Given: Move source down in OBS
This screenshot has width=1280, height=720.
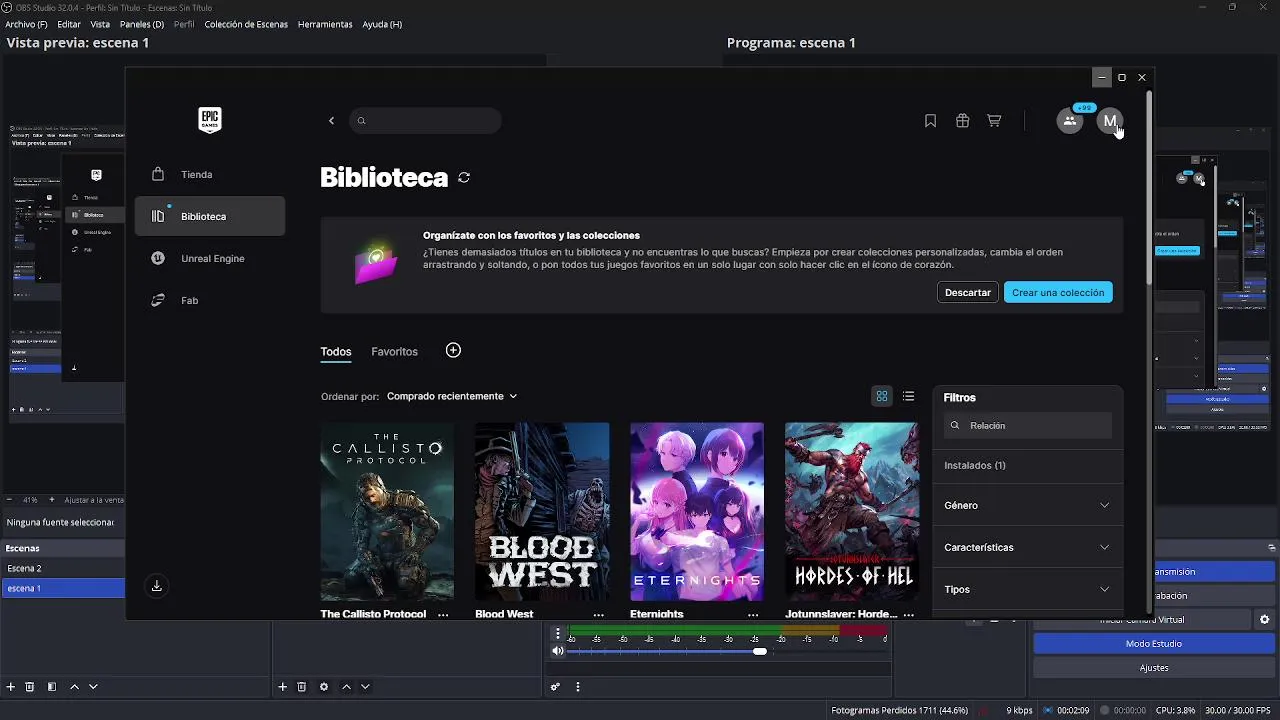Looking at the screenshot, I should [x=365, y=687].
